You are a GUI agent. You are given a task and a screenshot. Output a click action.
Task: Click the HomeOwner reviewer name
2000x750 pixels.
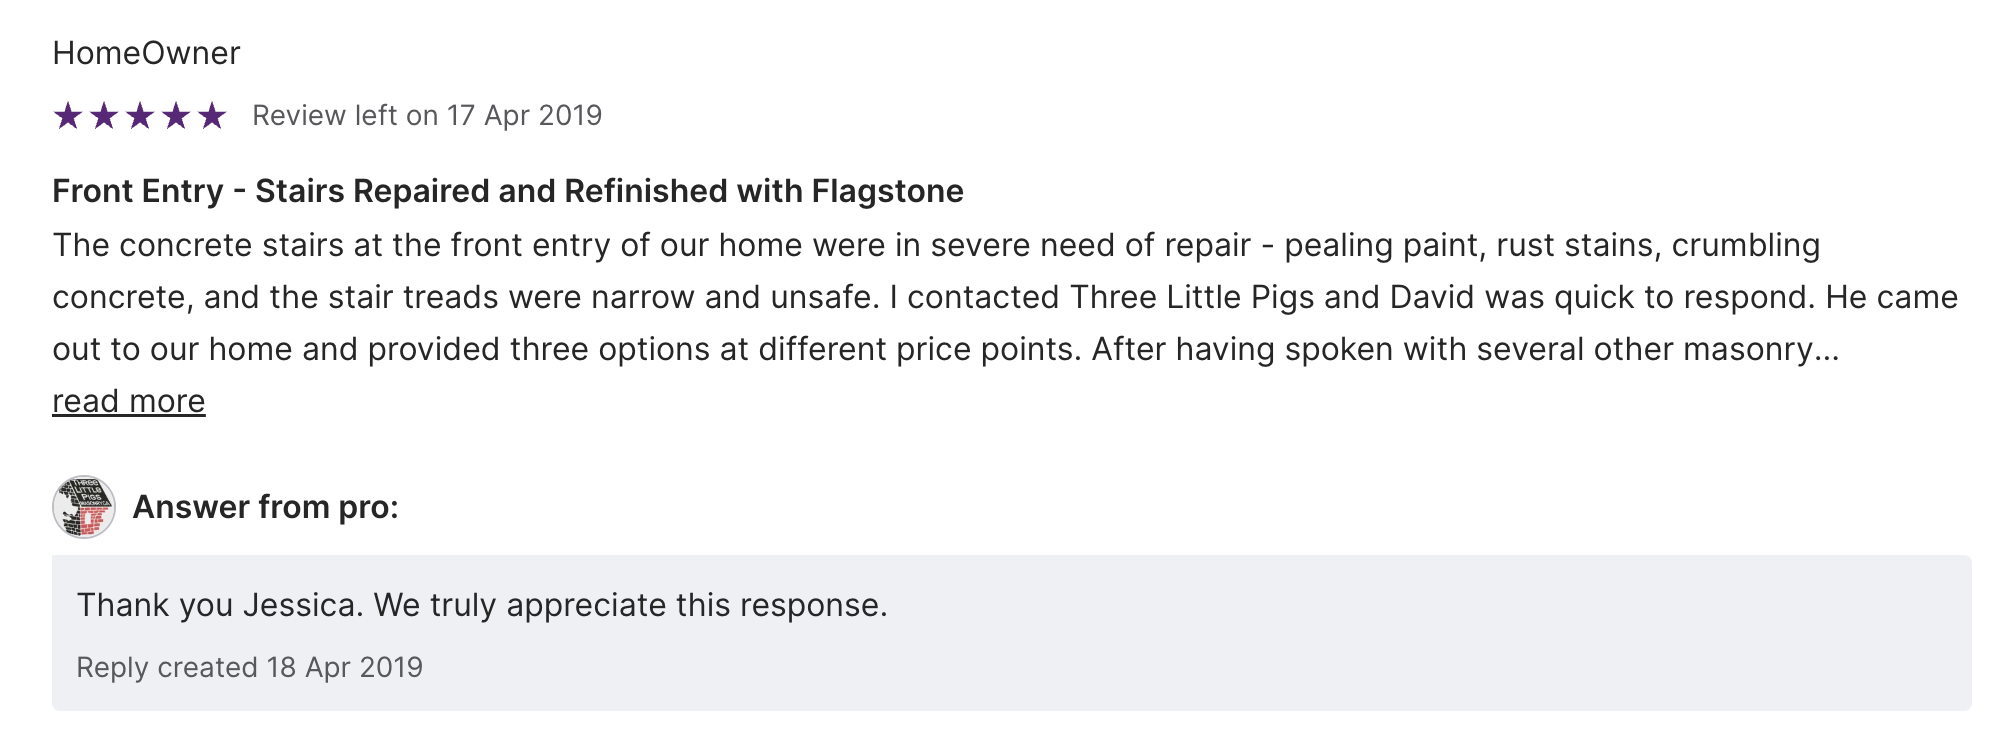(146, 53)
